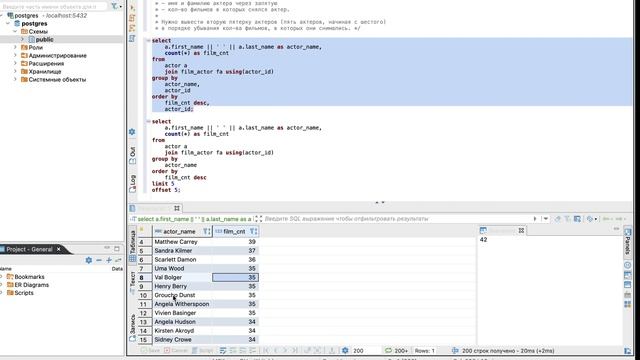Click the results fetch size gear icon
Image resolution: width=640 pixels, height=360 pixels.
(x=345, y=350)
